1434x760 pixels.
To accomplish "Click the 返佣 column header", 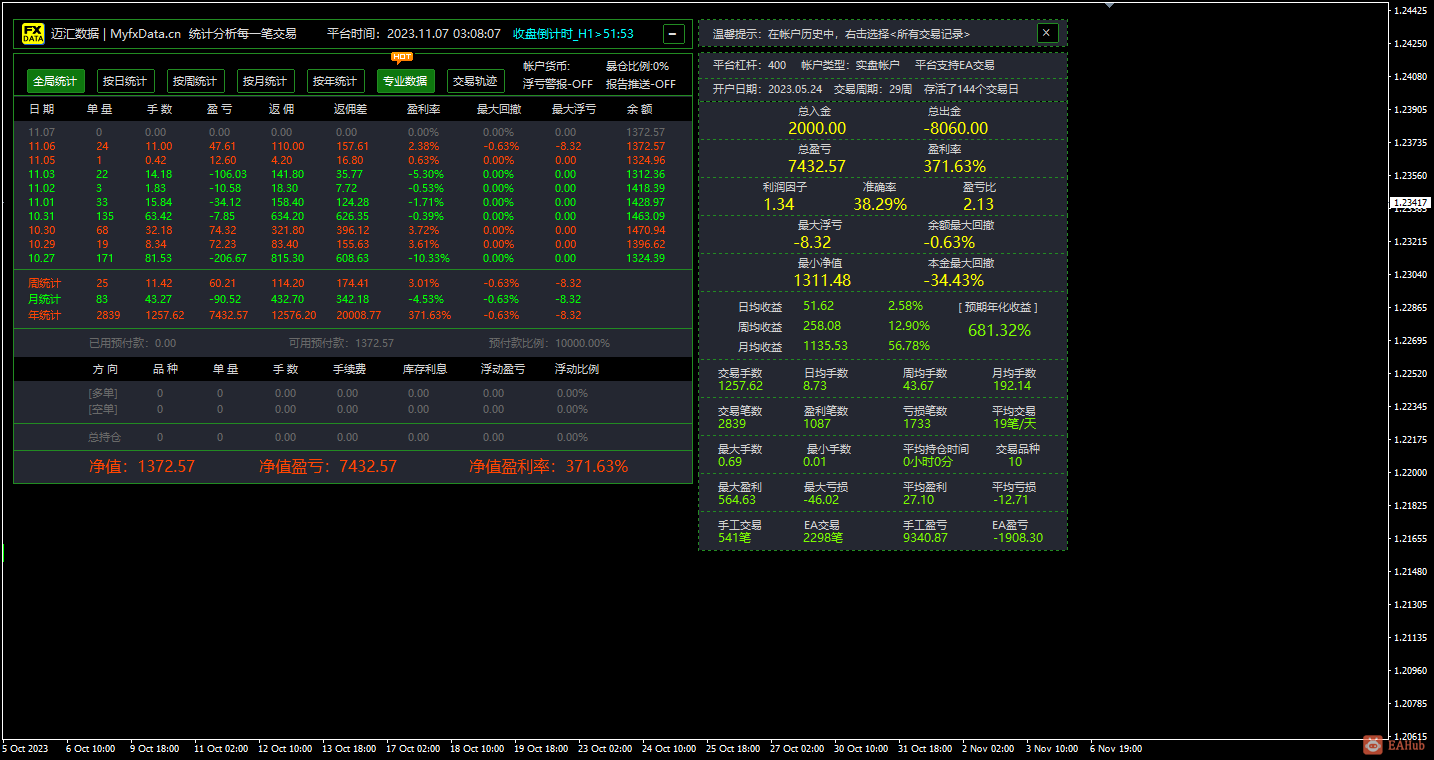I will (x=280, y=108).
